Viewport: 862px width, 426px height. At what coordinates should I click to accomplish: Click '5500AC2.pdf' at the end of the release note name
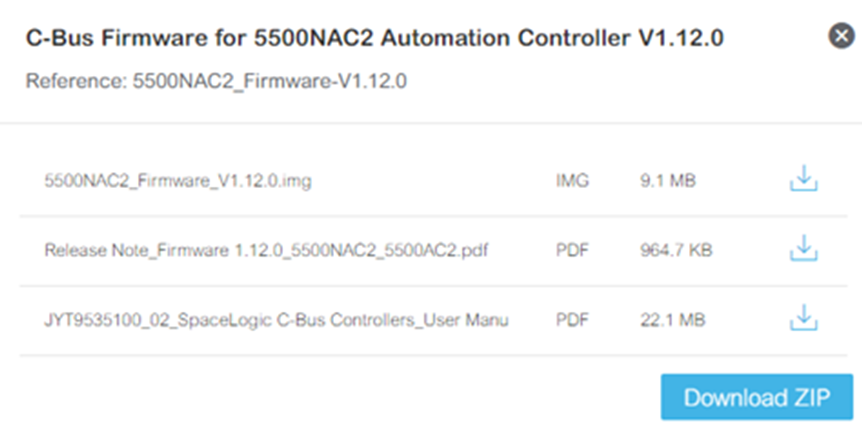click(x=432, y=251)
